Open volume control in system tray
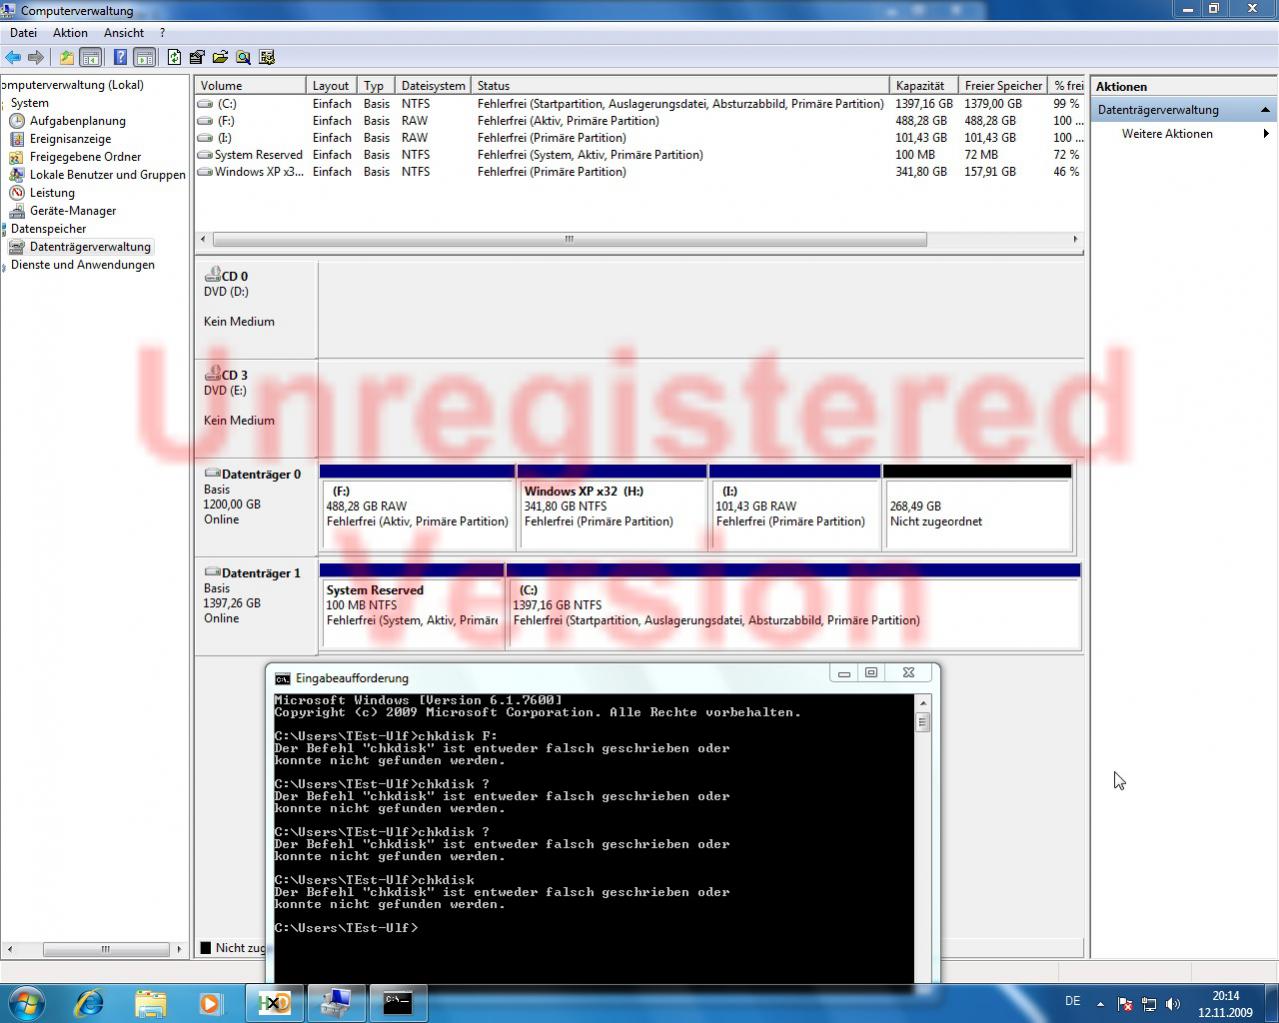The height and width of the screenshot is (1023, 1279). [1173, 1003]
